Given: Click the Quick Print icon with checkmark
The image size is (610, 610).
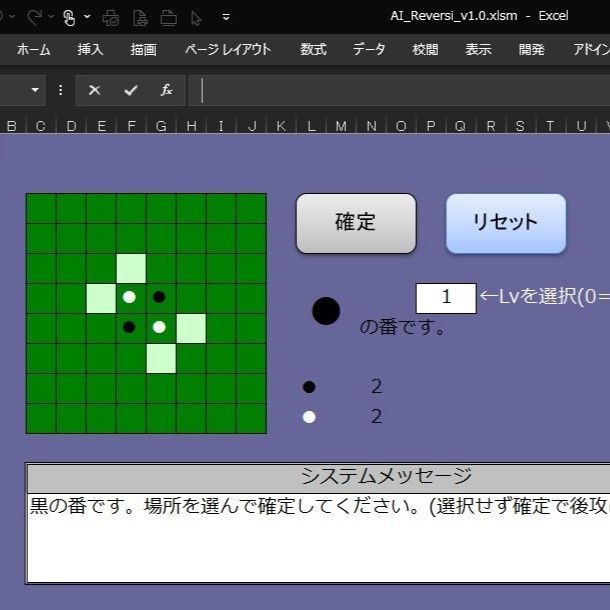Looking at the screenshot, I should [110, 18].
